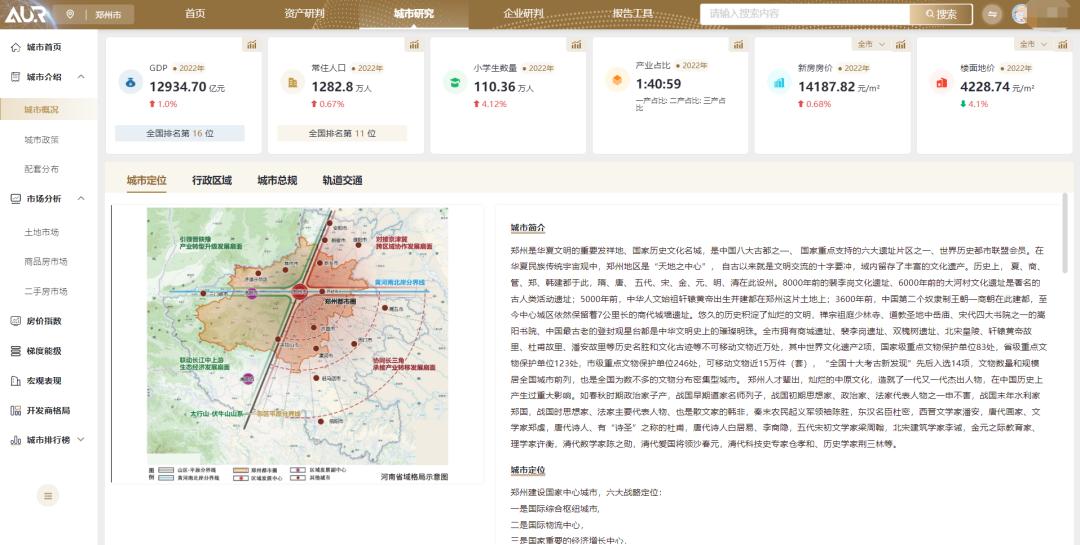The height and width of the screenshot is (545, 1080).
Task: Click the 产业占比 cube icon
Action: pyautogui.click(x=617, y=79)
